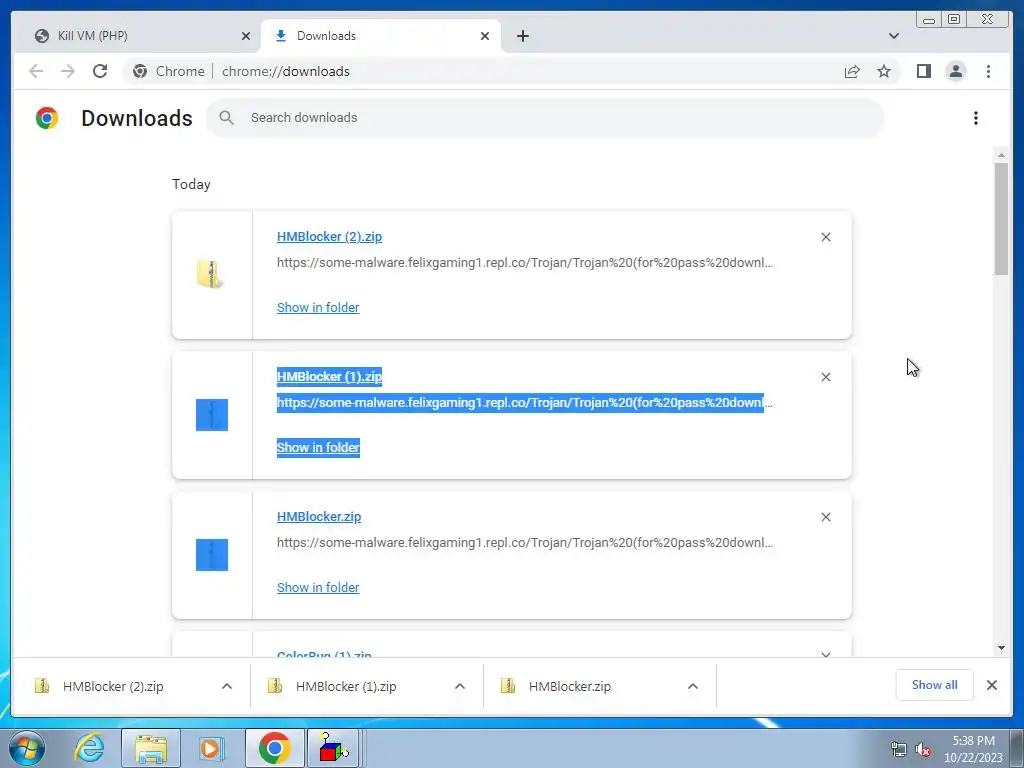The width and height of the screenshot is (1024, 768).
Task: Open the HMBlocker (1).zip file link
Action: (x=329, y=377)
